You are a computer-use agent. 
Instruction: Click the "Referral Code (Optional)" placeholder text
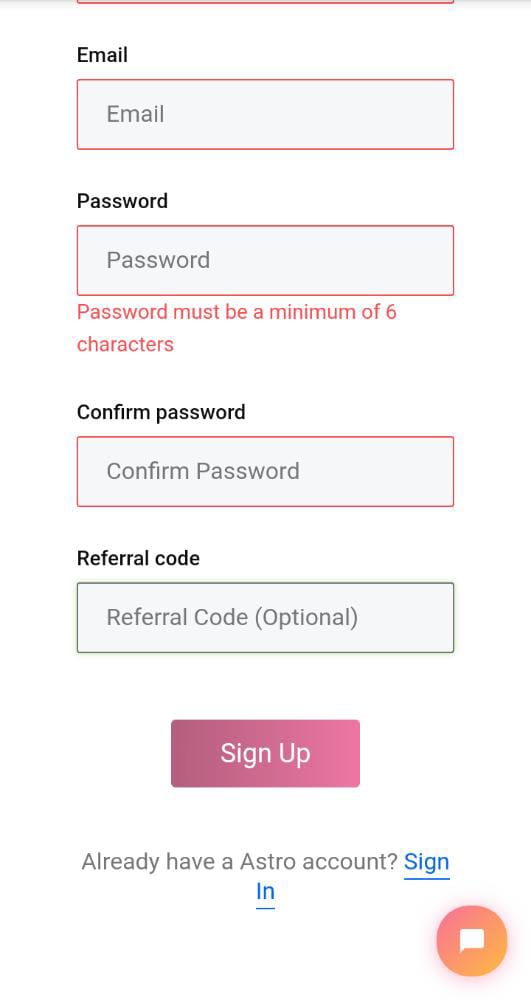[x=232, y=617]
